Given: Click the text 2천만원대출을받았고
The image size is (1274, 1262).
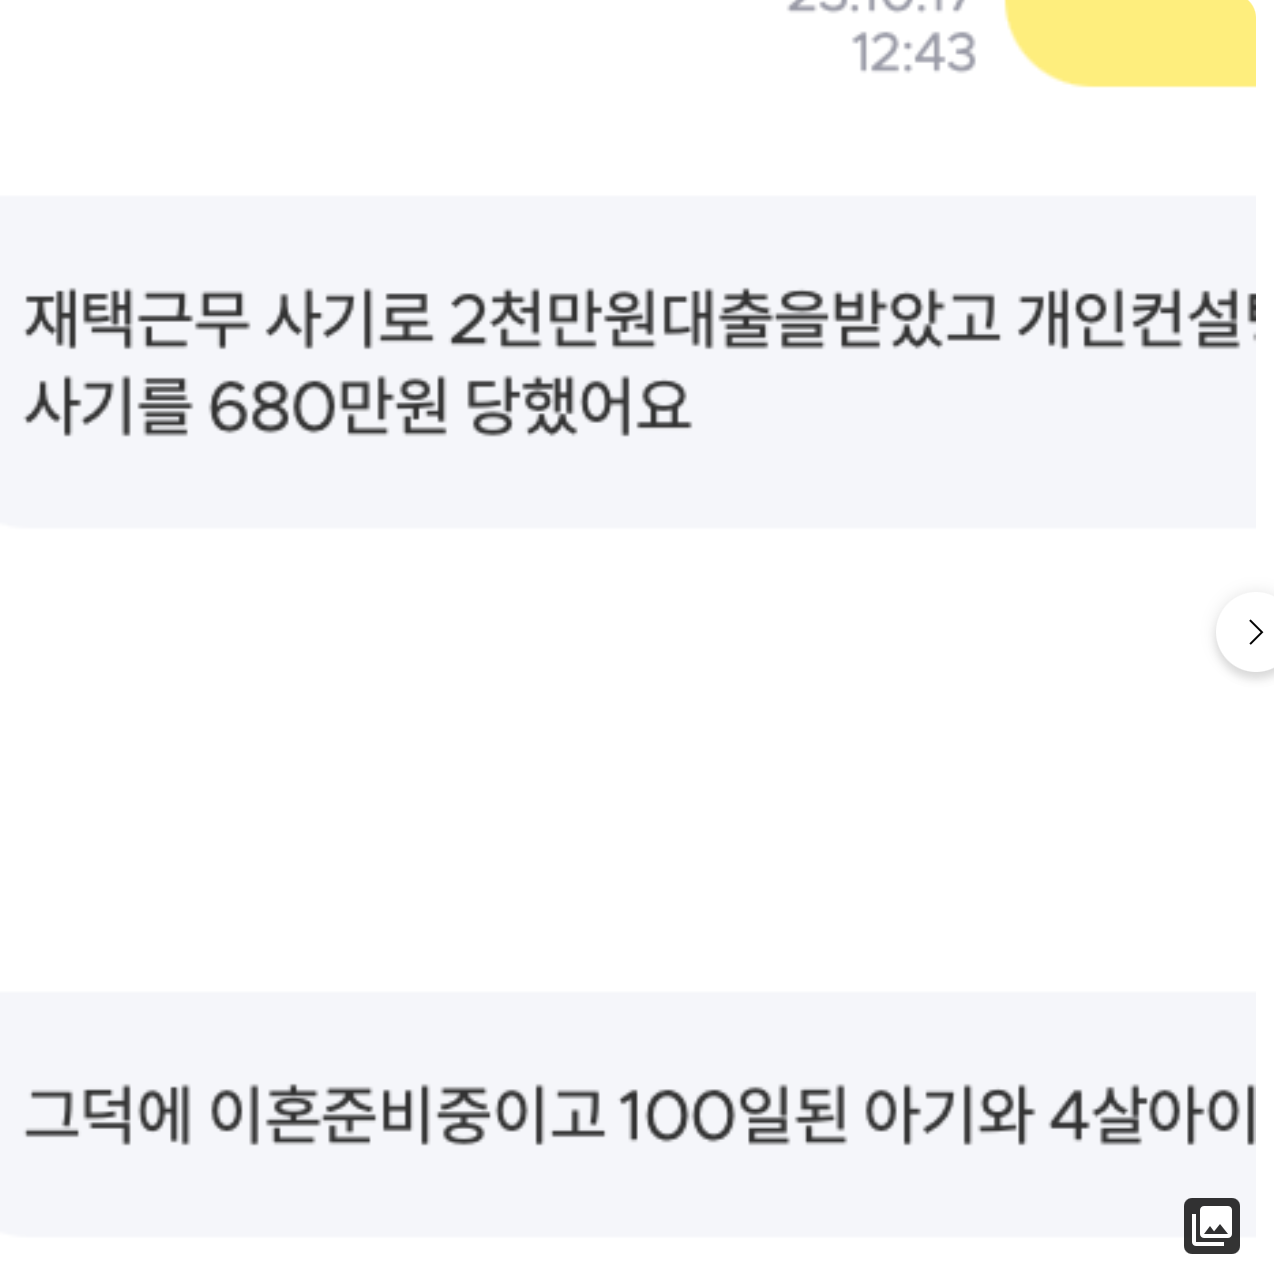Looking at the screenshot, I should click(724, 320).
